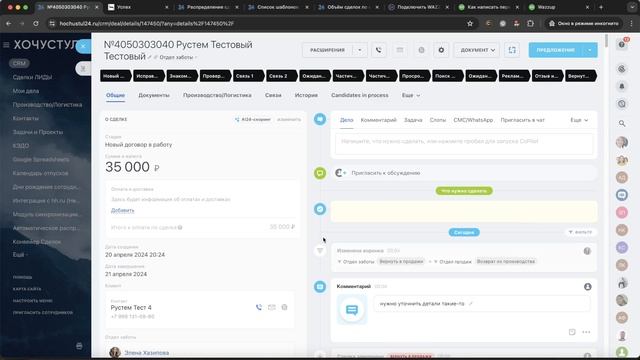Click the clock icon in right sidebar

(x=622, y=104)
